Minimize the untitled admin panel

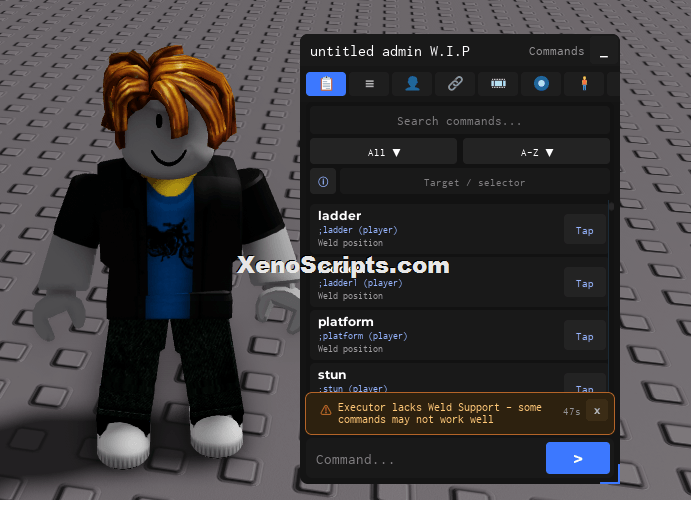coord(604,52)
